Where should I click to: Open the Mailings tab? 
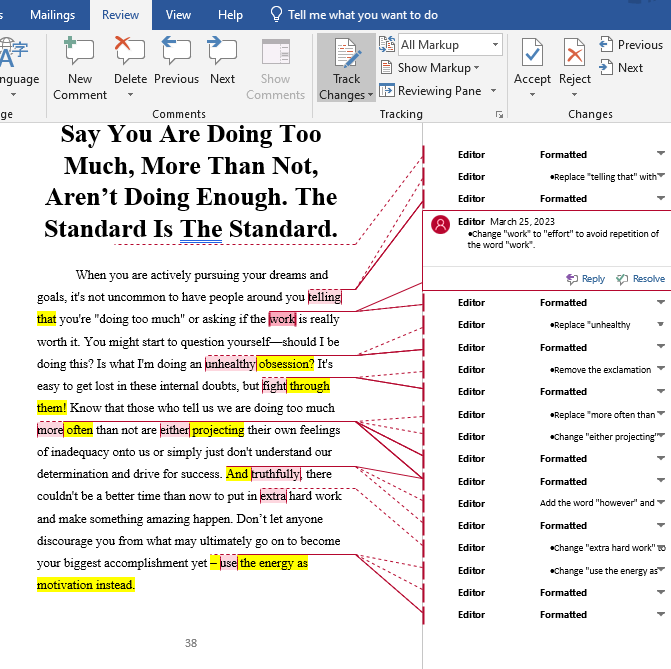click(x=52, y=15)
